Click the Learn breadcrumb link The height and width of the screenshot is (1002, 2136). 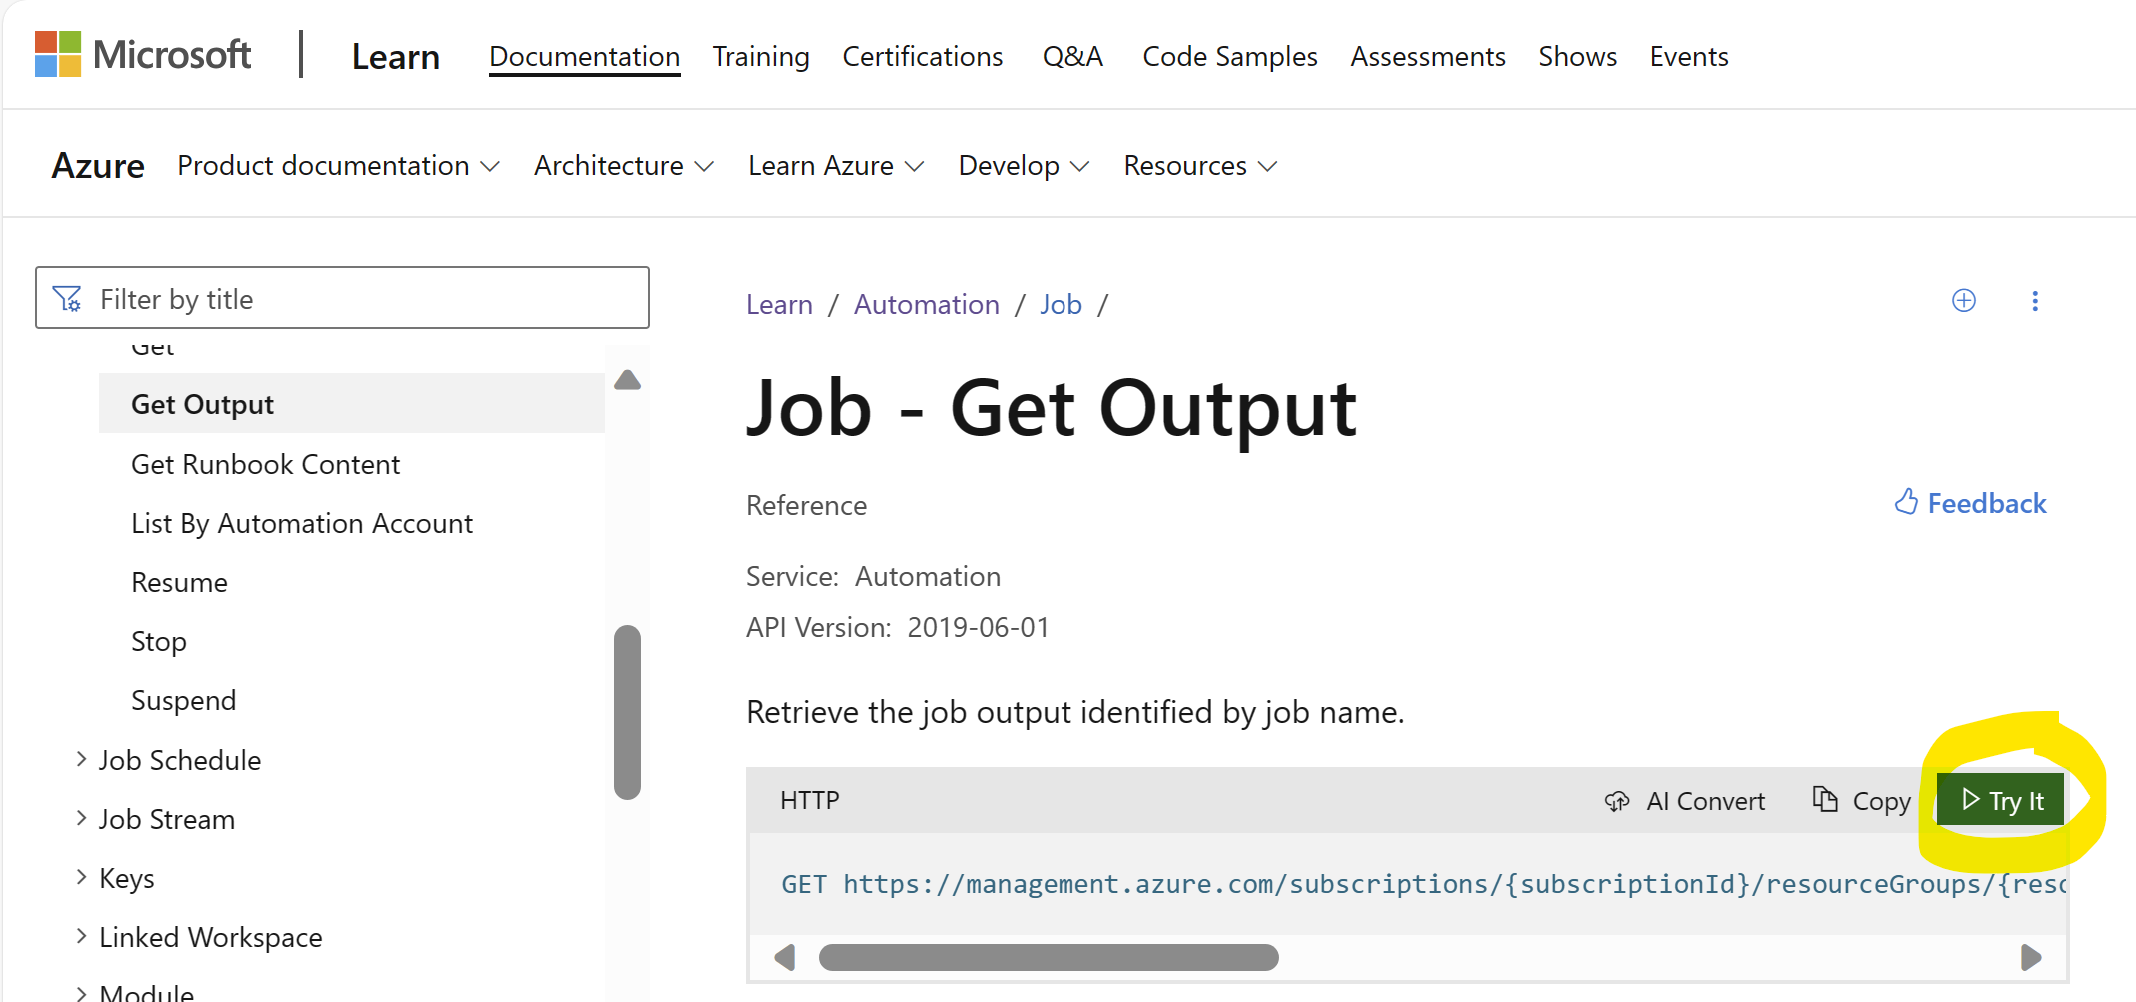(779, 304)
